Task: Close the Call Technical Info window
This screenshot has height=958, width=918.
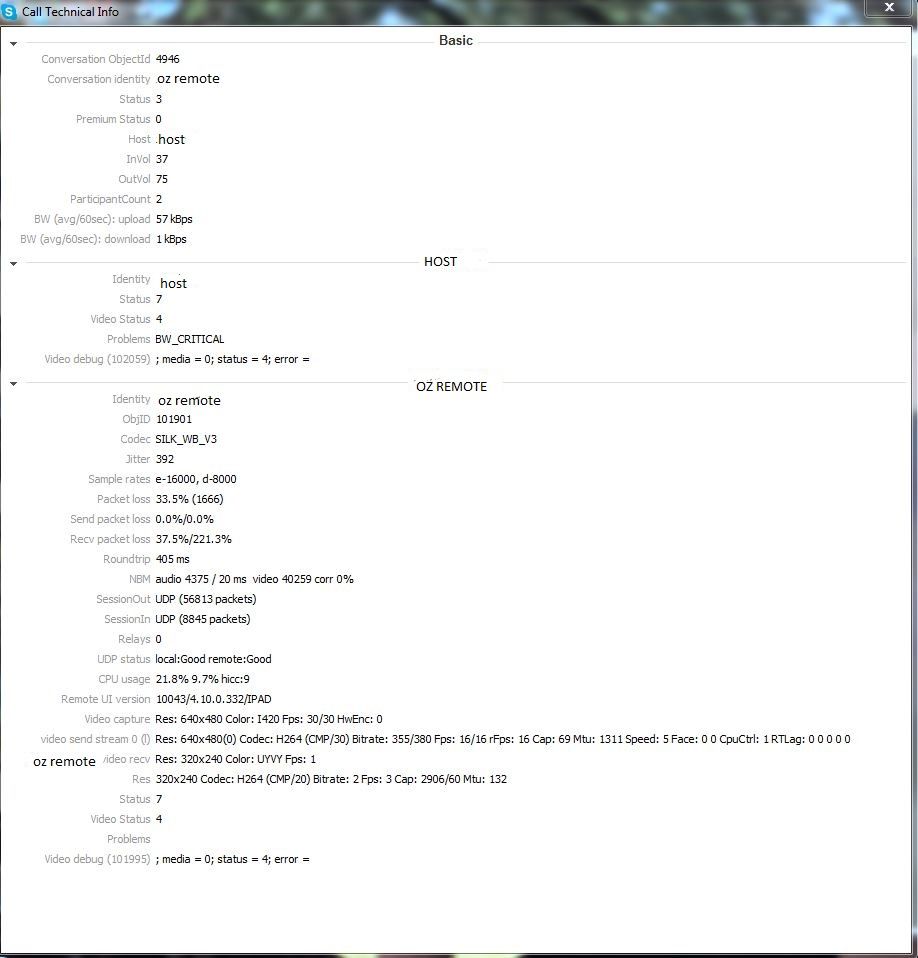Action: [x=889, y=7]
